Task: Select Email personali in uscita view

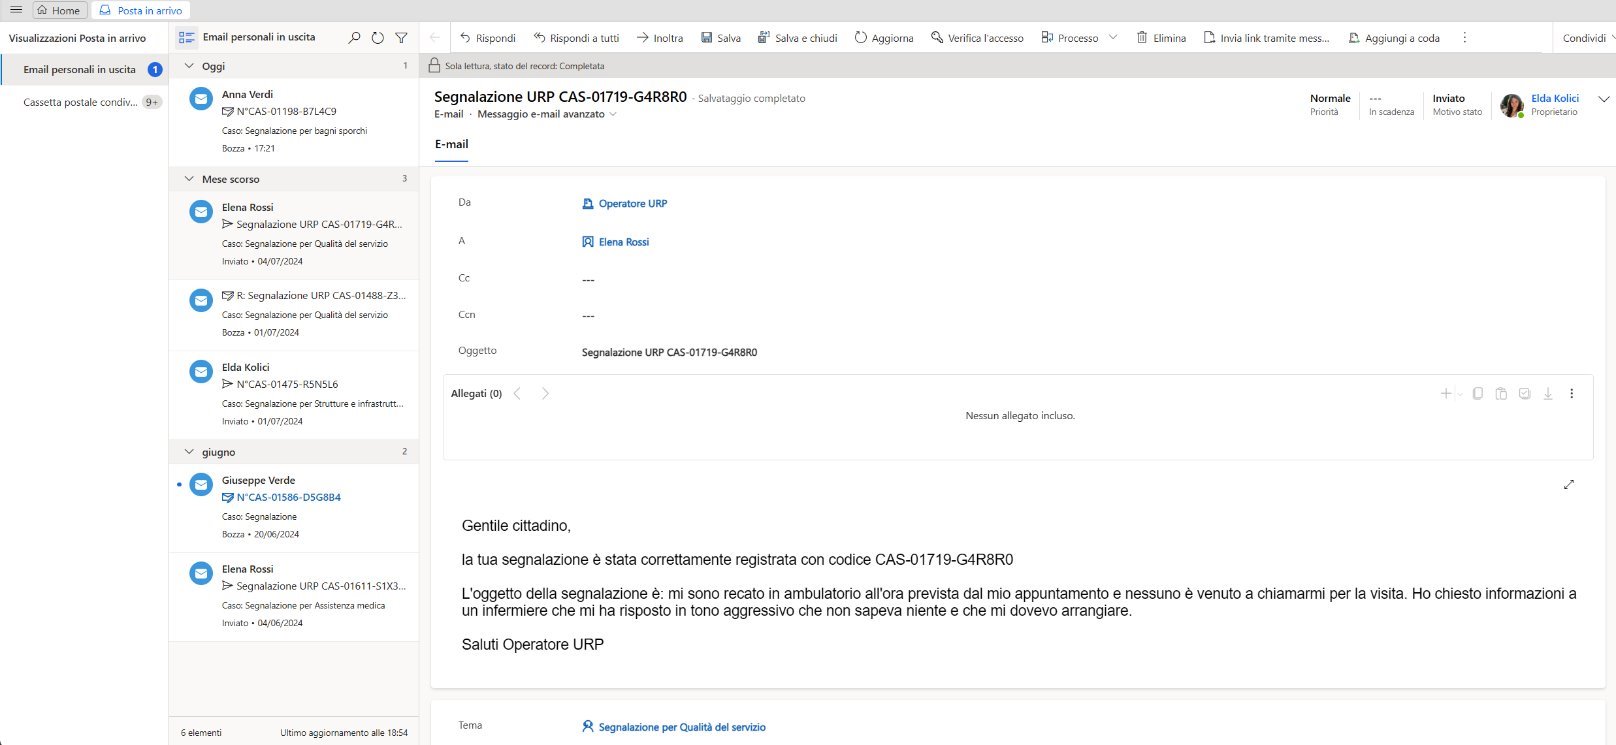Action: 84,69
